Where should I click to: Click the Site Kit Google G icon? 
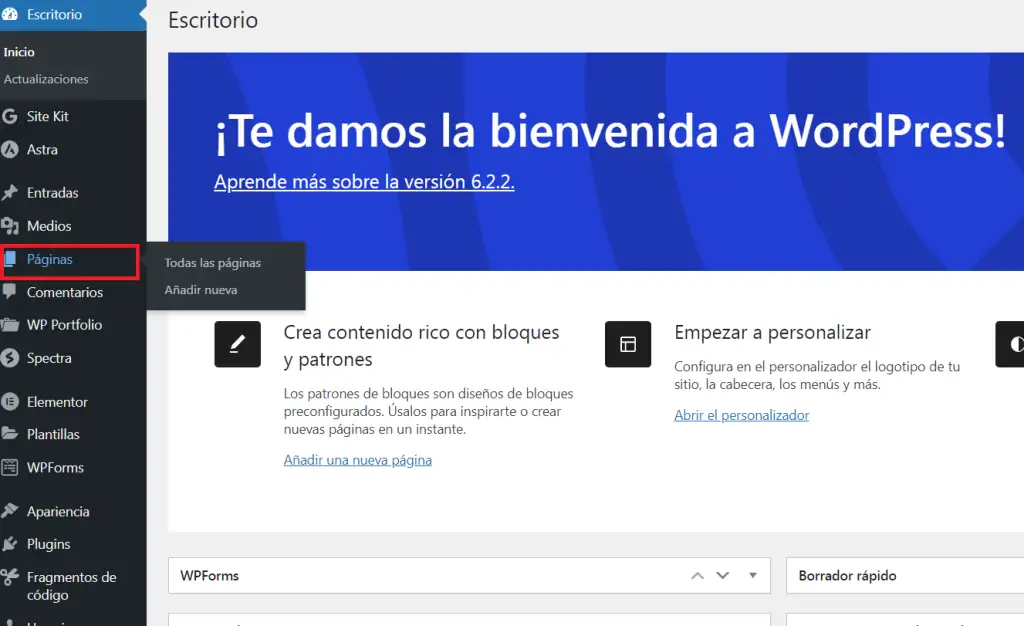pyautogui.click(x=9, y=116)
